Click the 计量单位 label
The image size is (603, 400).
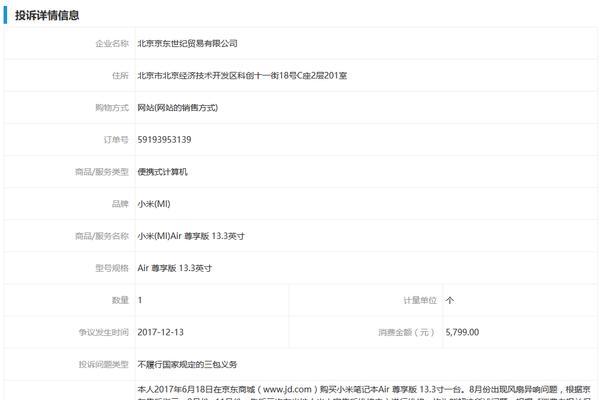coord(420,300)
